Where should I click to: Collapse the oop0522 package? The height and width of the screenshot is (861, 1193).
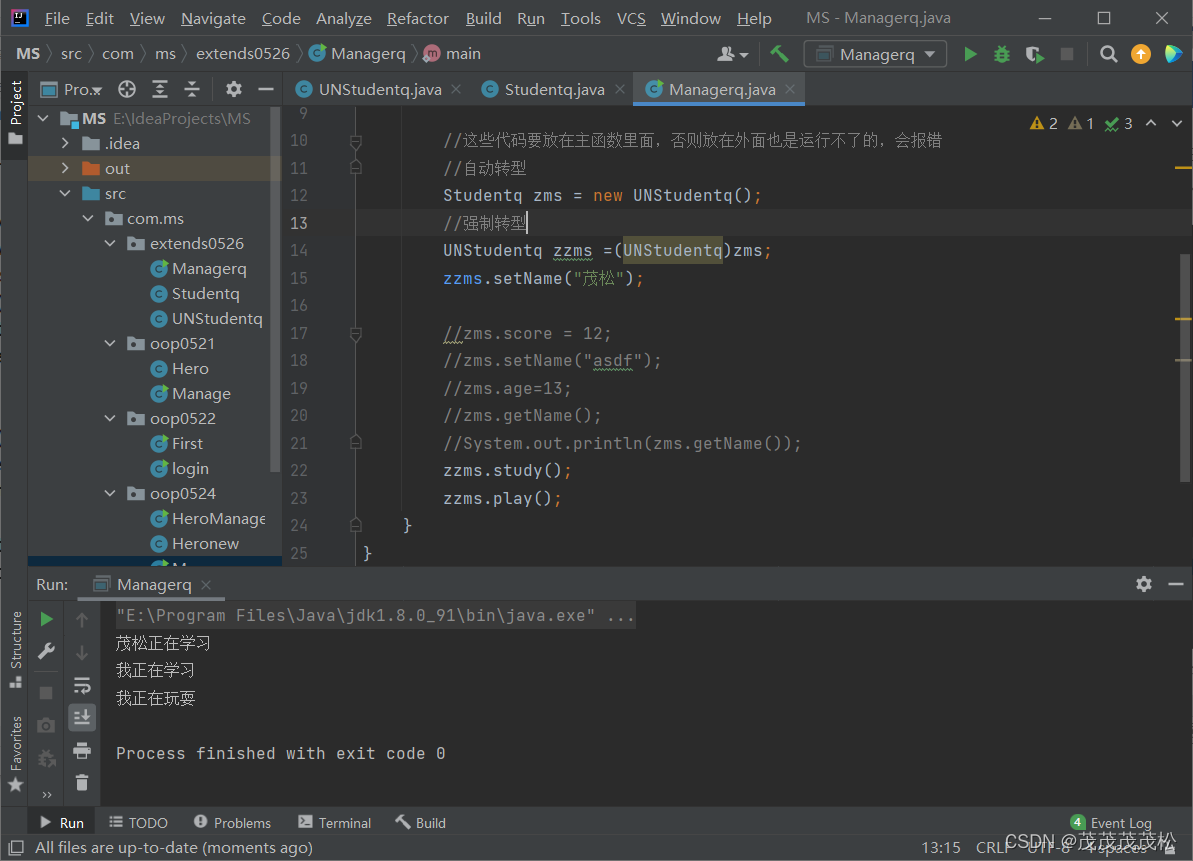tap(110, 418)
